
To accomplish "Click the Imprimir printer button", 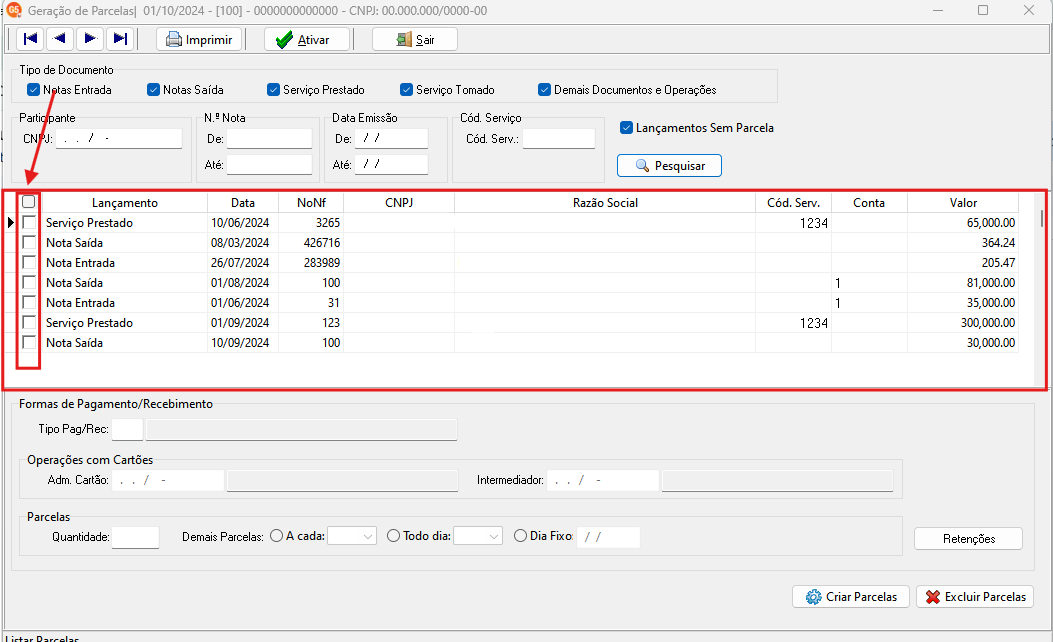I will pos(199,40).
